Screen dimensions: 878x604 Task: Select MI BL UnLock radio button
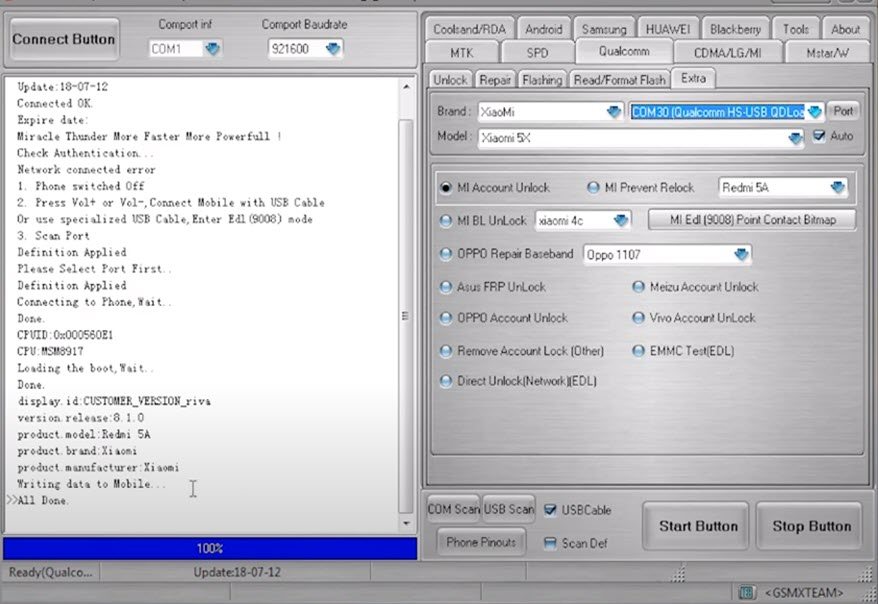[446, 221]
